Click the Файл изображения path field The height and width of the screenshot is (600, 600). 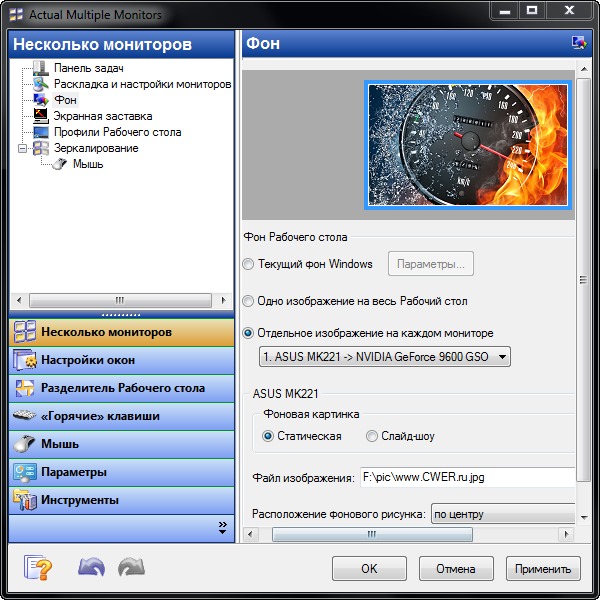pos(466,477)
